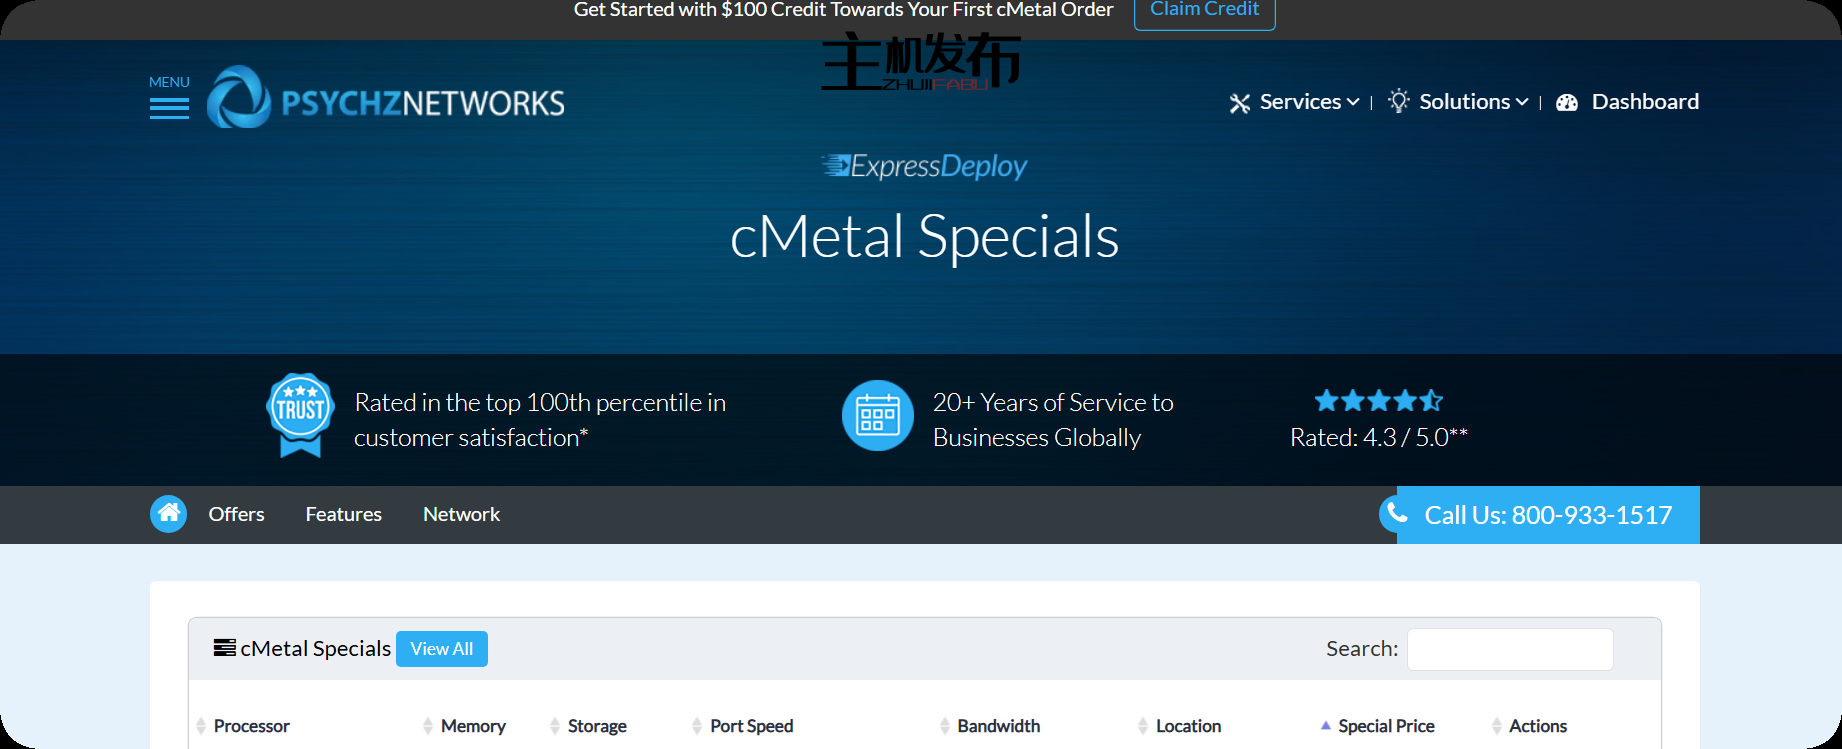Click the TRUST badge icon
This screenshot has width=1842, height=749.
tap(300, 415)
